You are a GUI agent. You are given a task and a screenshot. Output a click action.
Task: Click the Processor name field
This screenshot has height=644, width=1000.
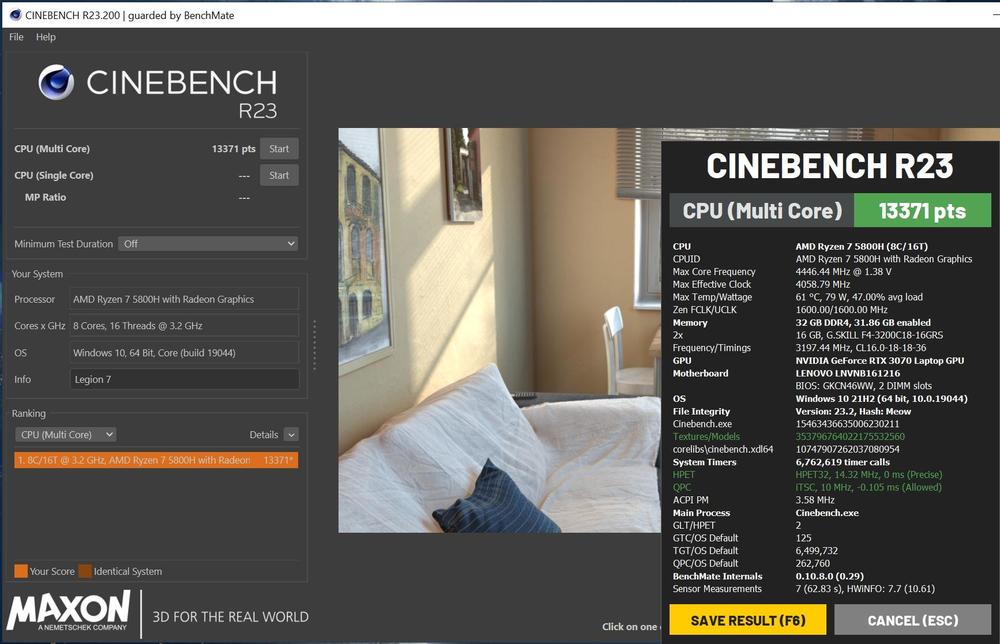click(x=184, y=299)
